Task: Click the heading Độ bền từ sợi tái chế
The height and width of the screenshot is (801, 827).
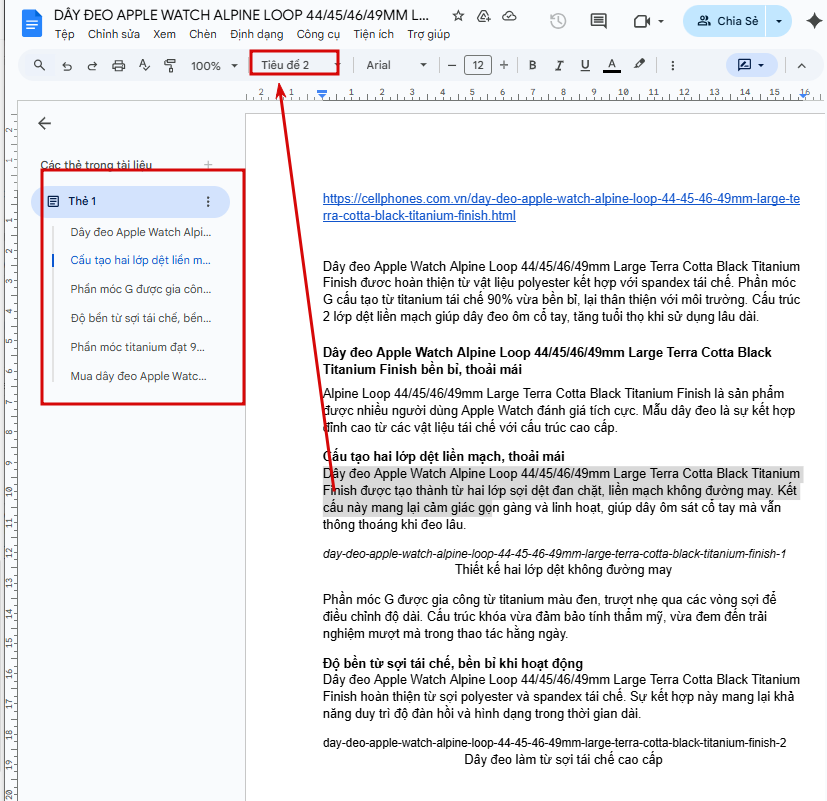Action: (453, 663)
